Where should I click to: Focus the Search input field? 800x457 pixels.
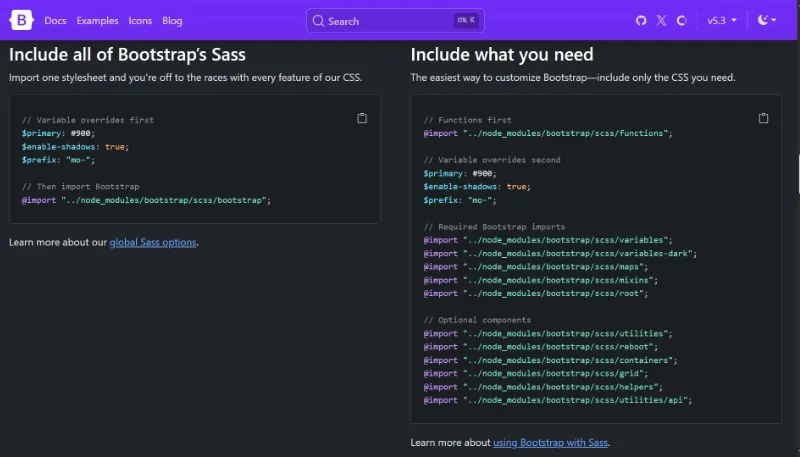[x=395, y=21]
